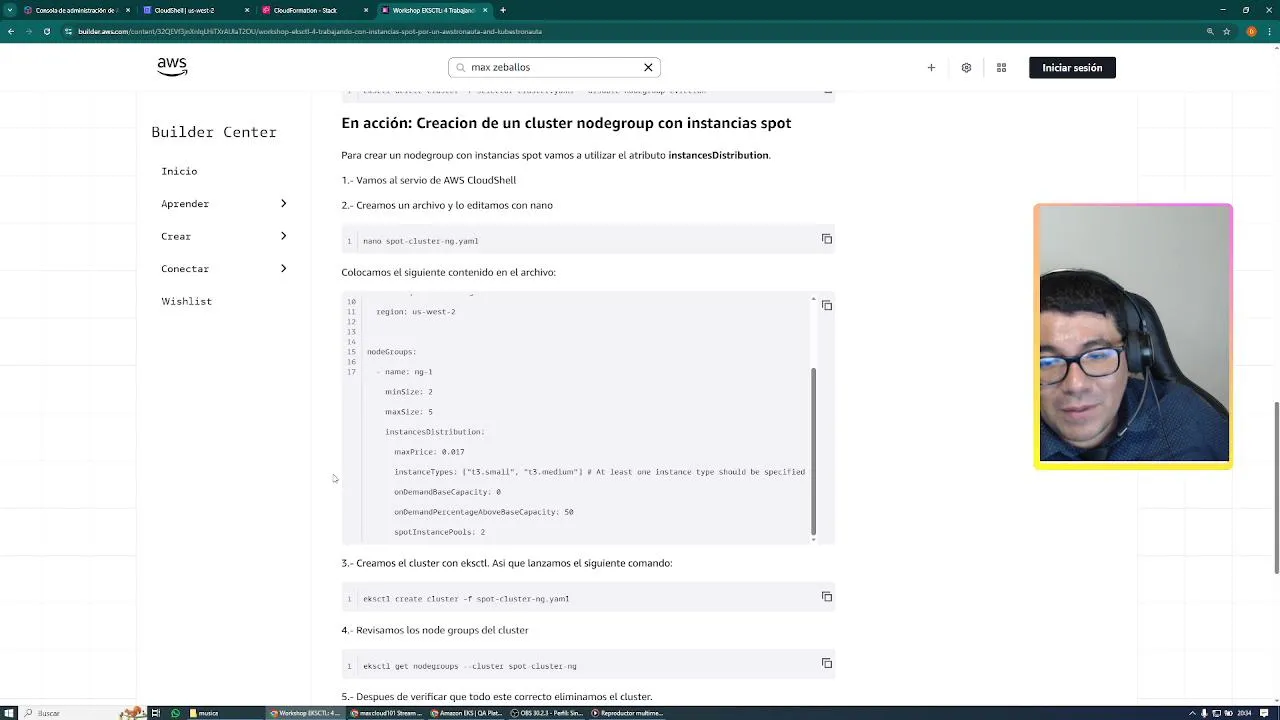Click the browser address bar URL
This screenshot has width=1280, height=720.
click(310, 31)
